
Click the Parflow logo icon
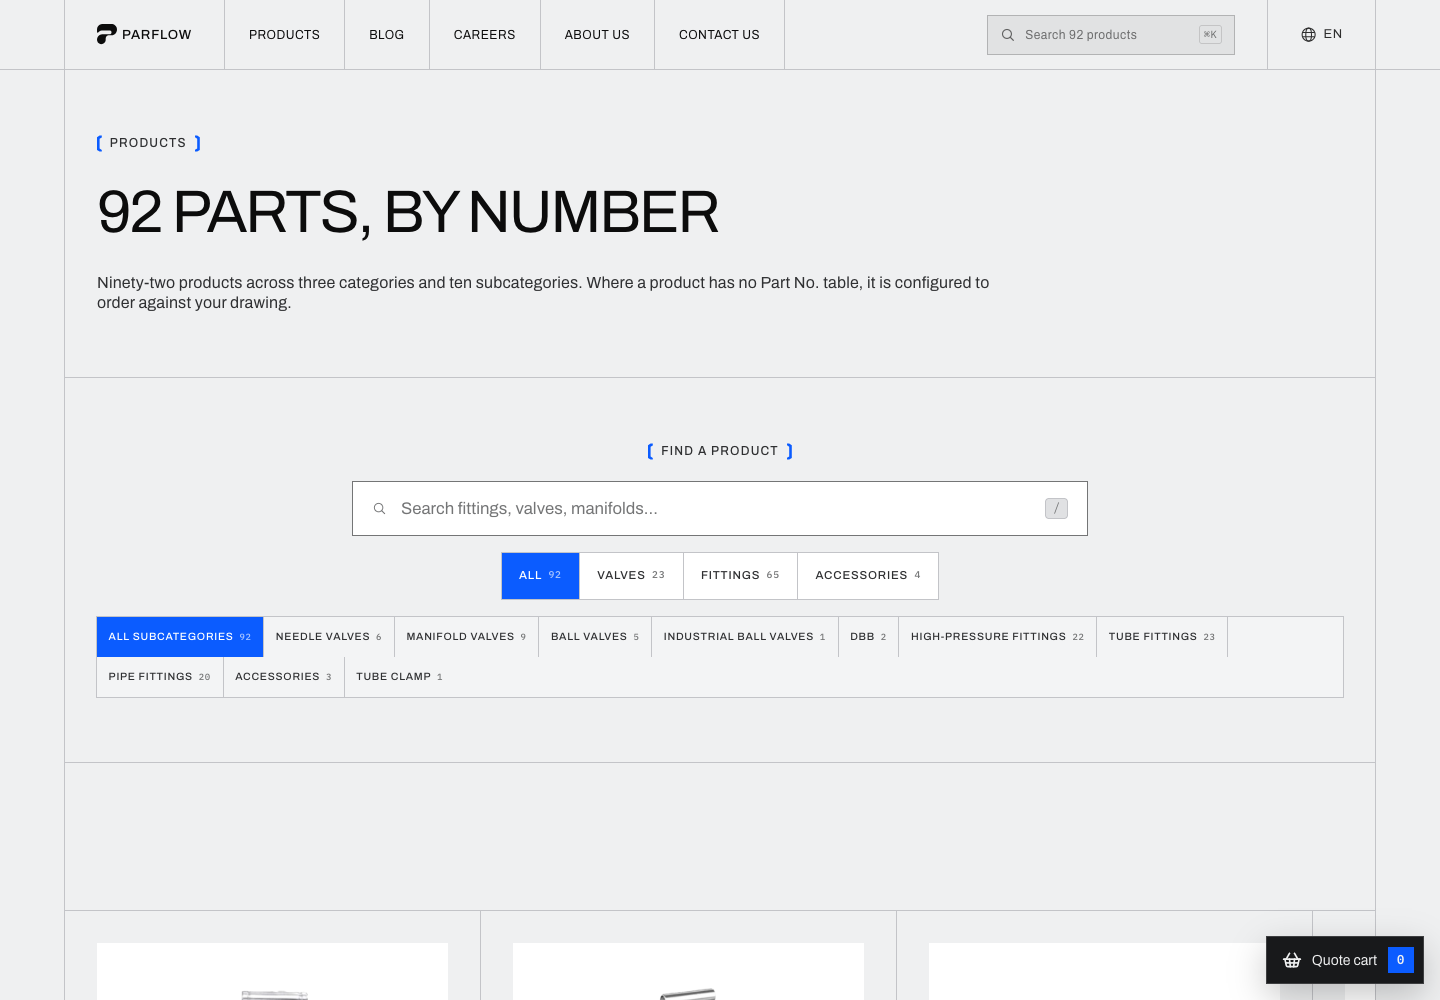click(106, 34)
